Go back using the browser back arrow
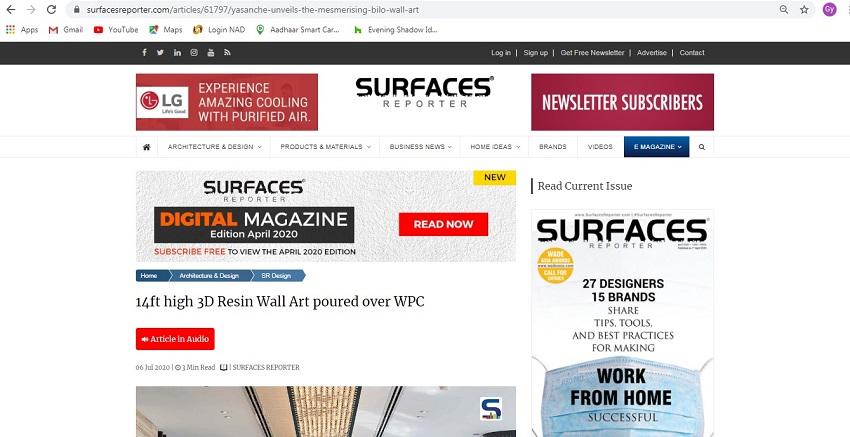 coord(10,9)
